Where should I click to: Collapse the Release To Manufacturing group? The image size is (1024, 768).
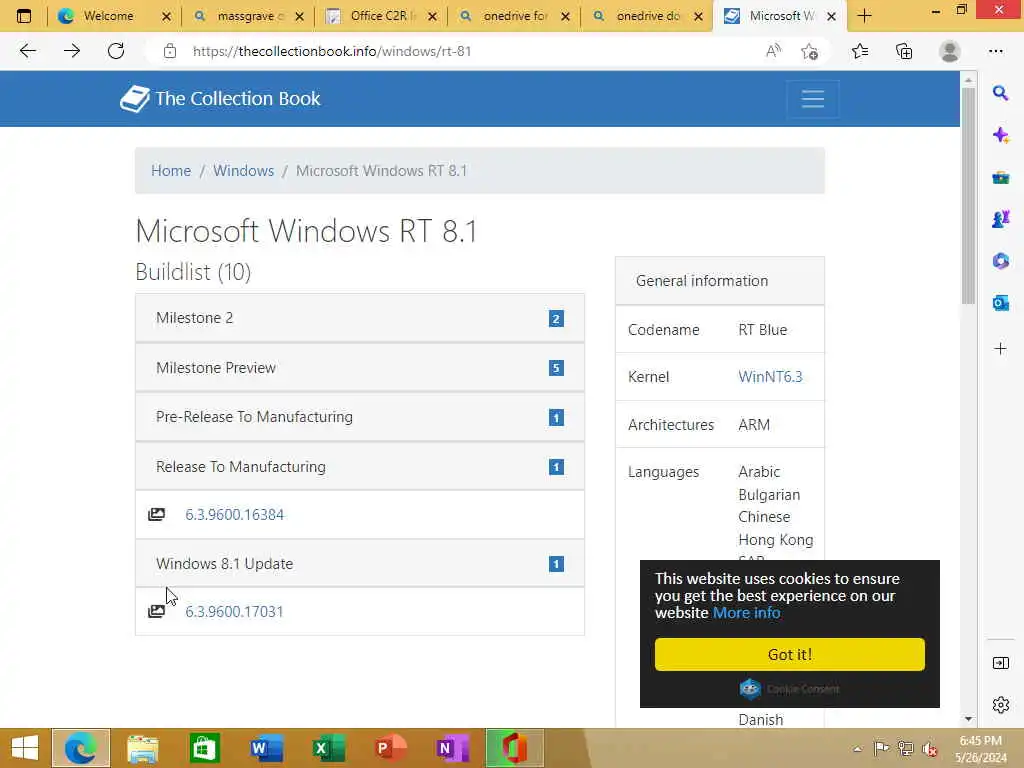(x=360, y=467)
